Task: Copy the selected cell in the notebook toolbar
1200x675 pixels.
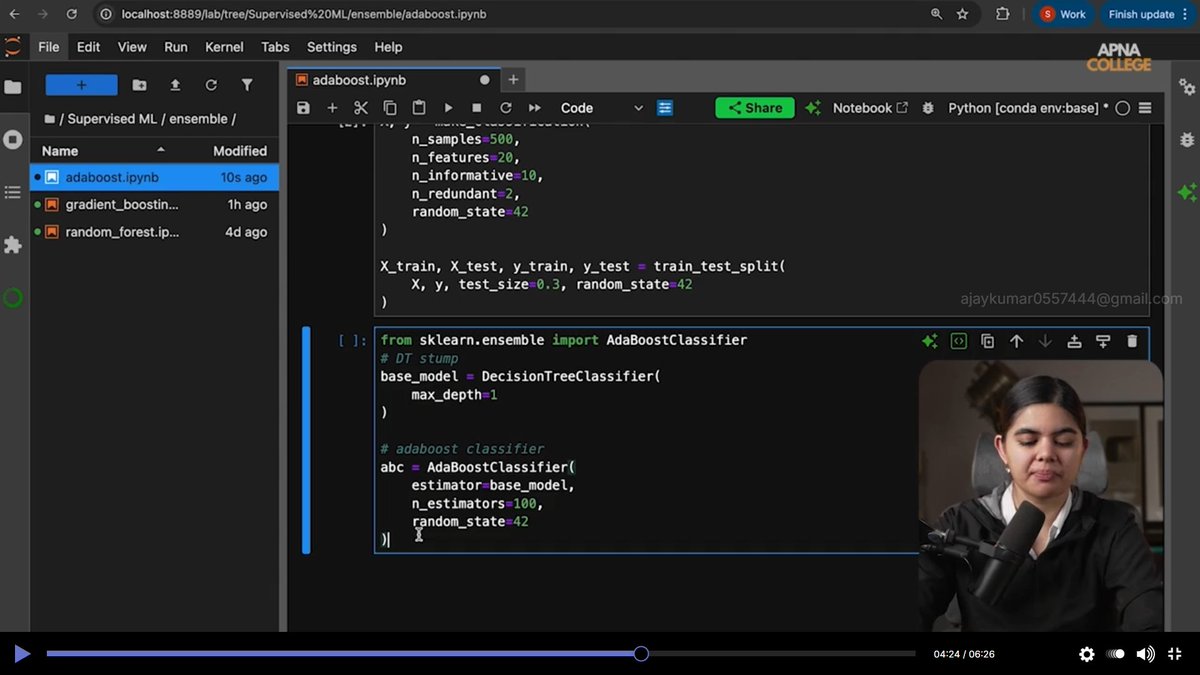Action: pyautogui.click(x=390, y=108)
